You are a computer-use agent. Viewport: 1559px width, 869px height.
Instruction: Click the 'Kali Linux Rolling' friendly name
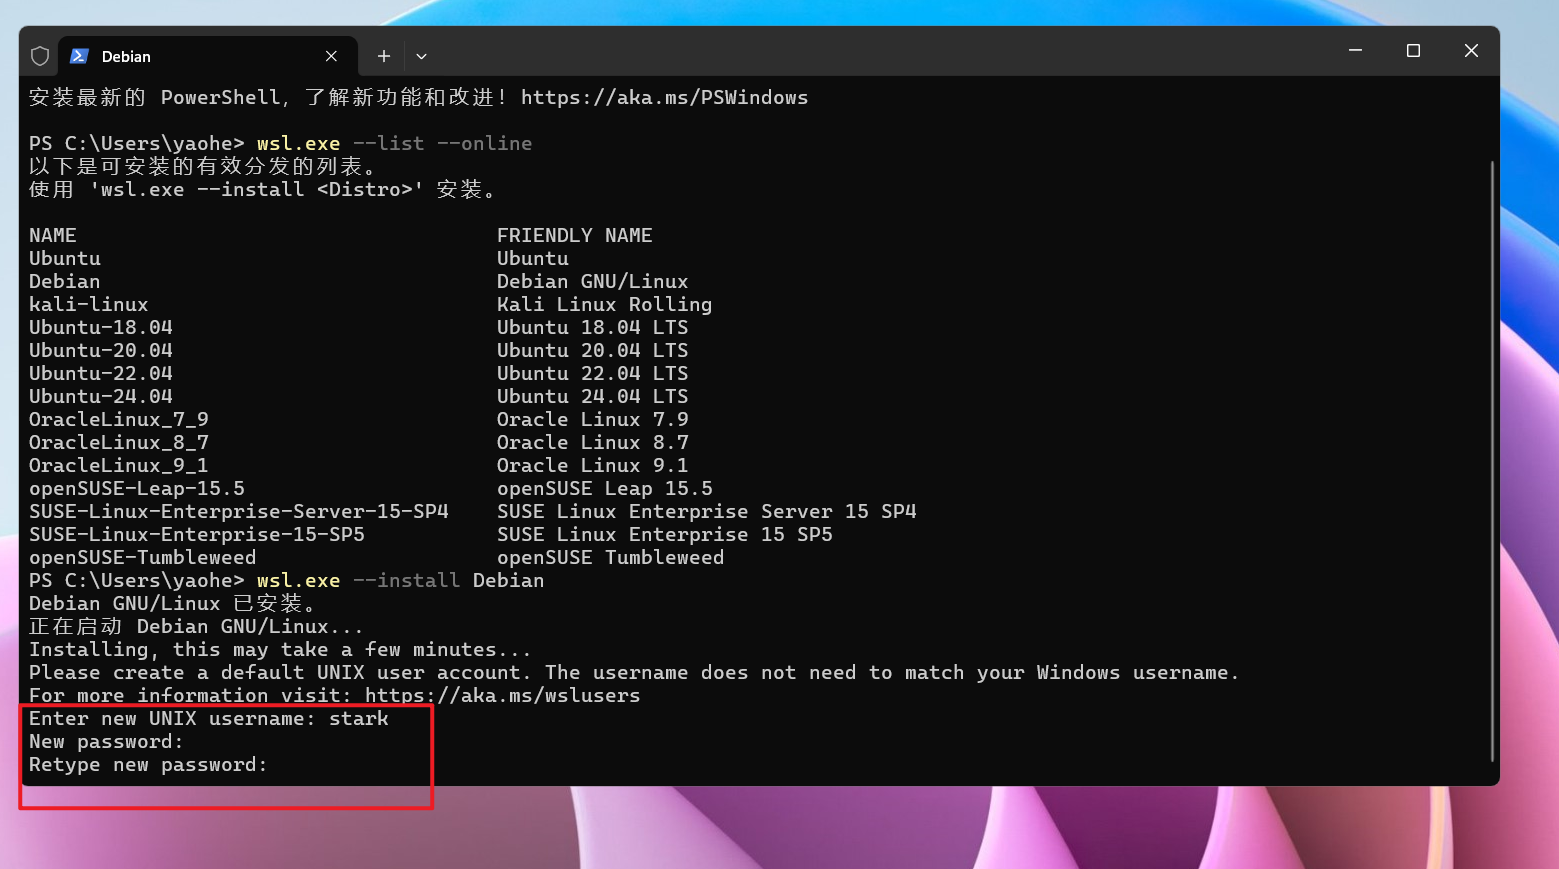[604, 304]
